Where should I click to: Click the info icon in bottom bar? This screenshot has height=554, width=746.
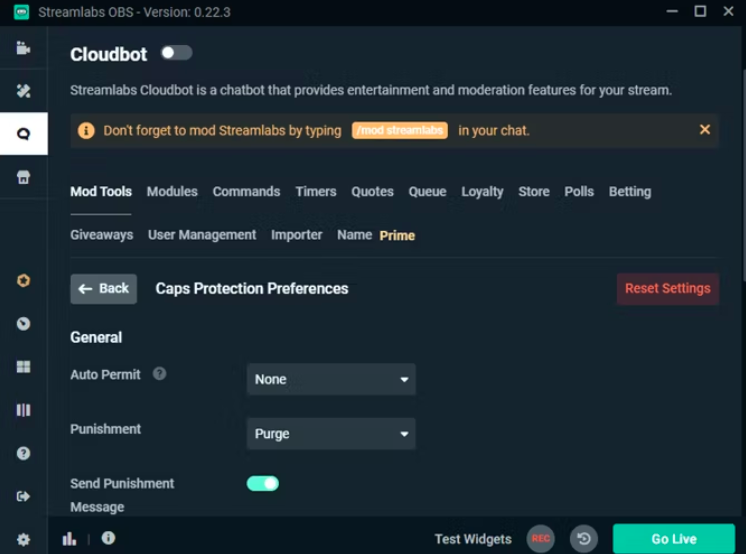pyautogui.click(x=108, y=538)
